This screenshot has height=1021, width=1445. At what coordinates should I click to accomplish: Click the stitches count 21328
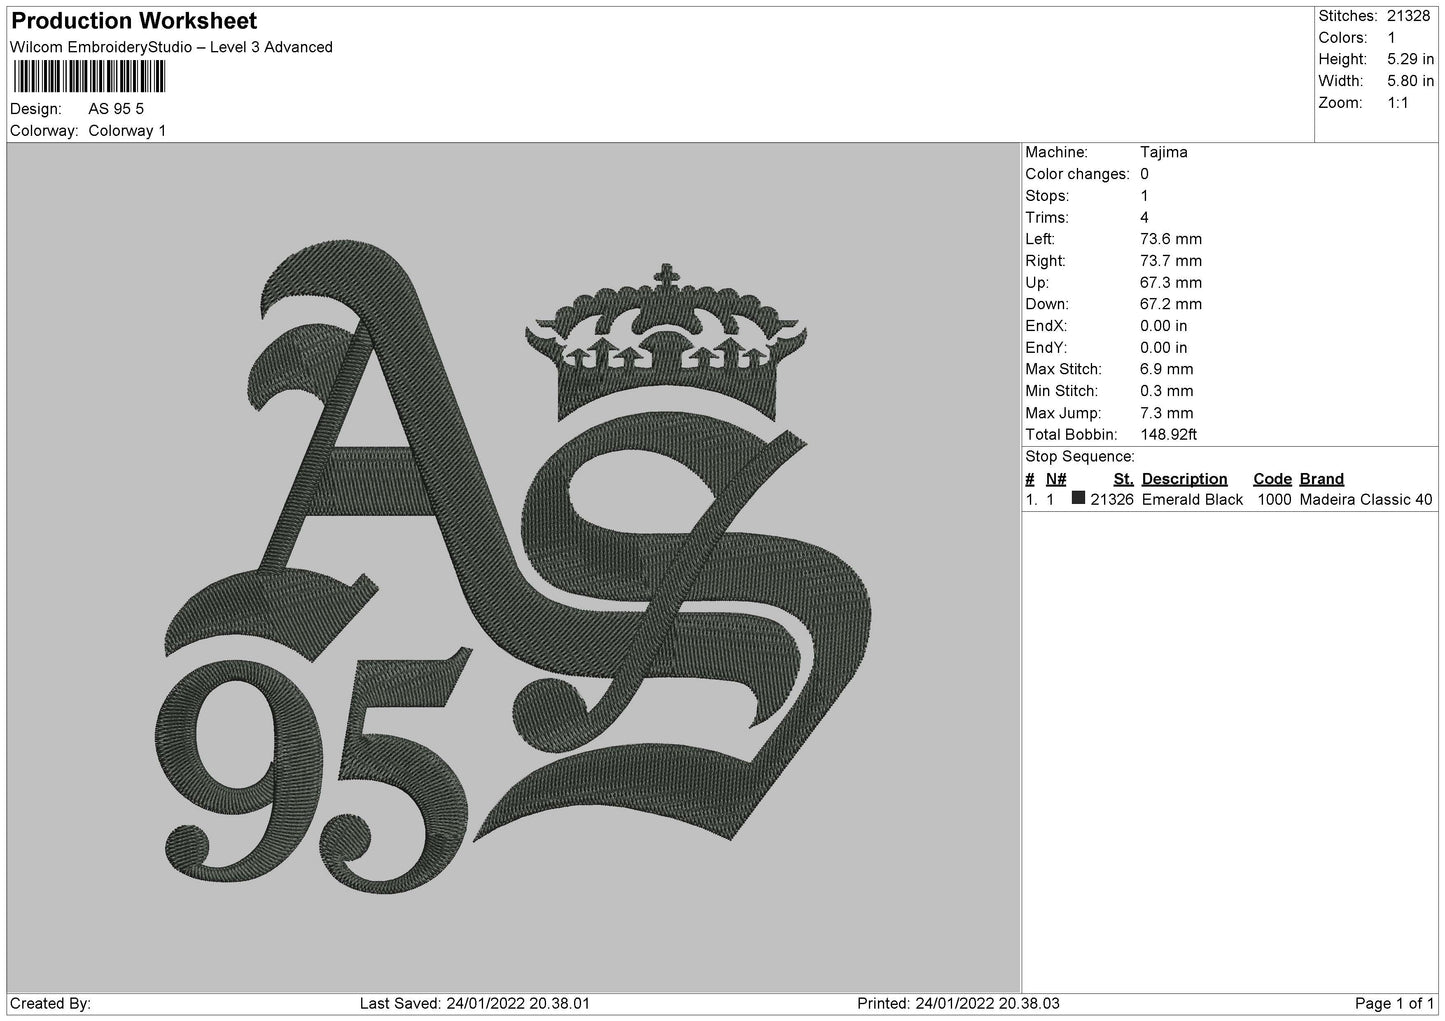pyautogui.click(x=1409, y=16)
